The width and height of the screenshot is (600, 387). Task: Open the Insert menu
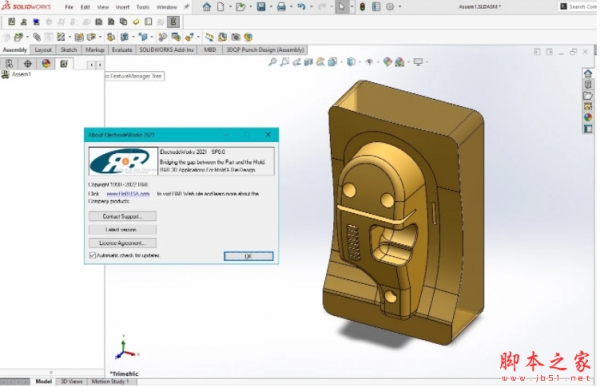[122, 7]
